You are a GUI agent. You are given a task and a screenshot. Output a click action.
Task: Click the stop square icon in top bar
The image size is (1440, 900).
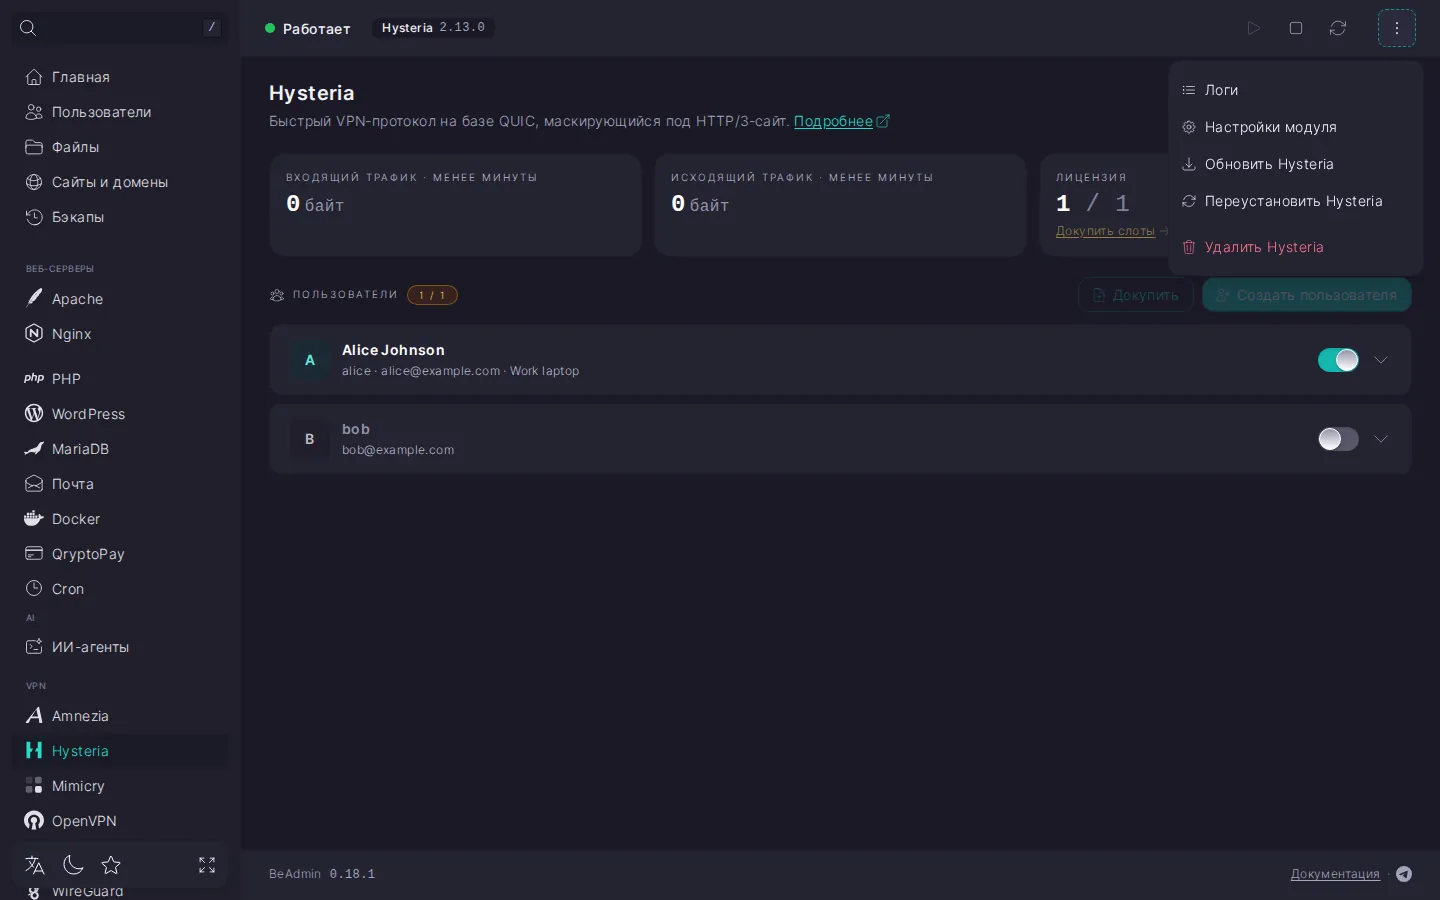click(x=1296, y=28)
